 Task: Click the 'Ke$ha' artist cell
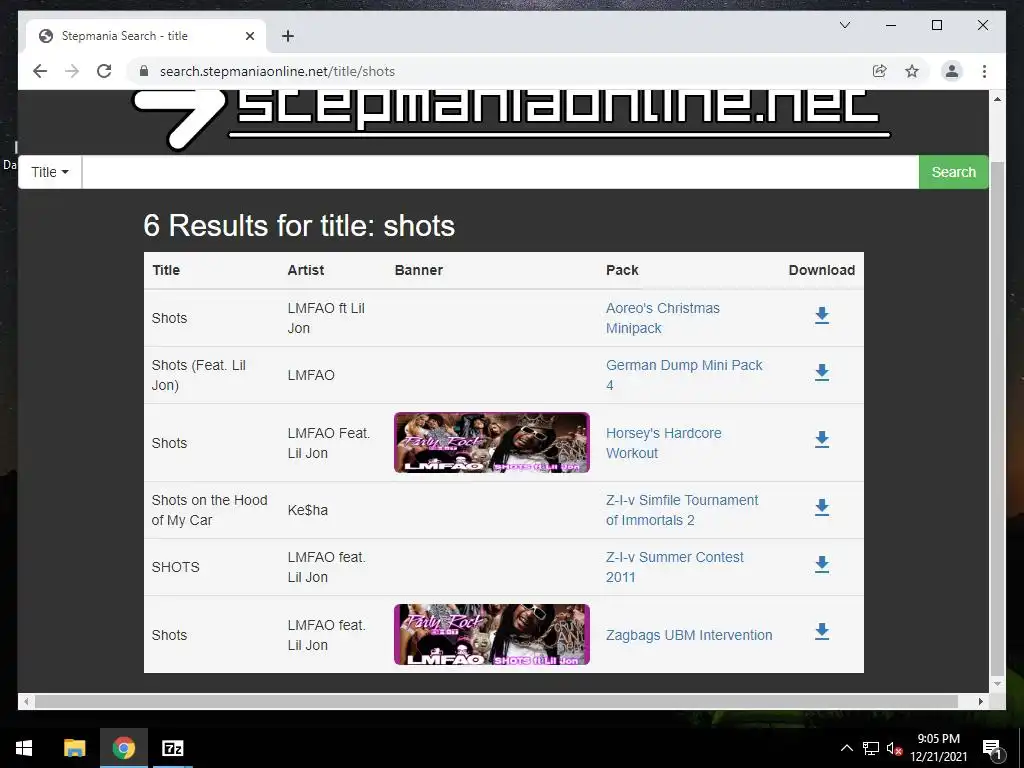point(308,510)
